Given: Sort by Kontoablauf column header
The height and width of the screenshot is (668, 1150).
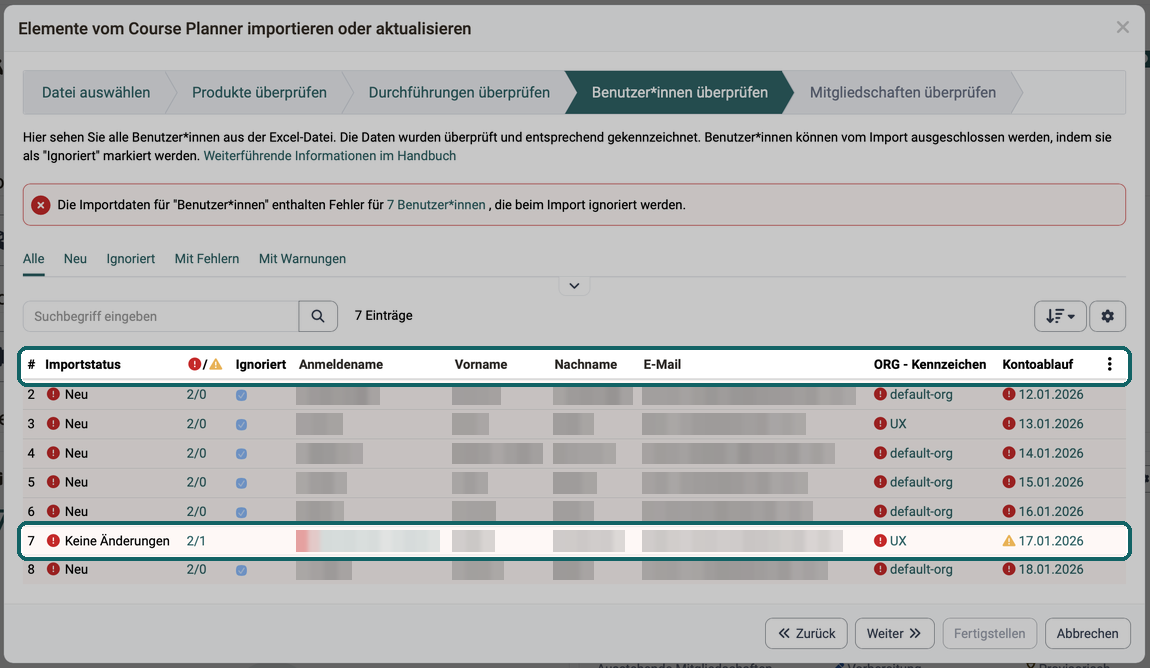Looking at the screenshot, I should point(1038,364).
